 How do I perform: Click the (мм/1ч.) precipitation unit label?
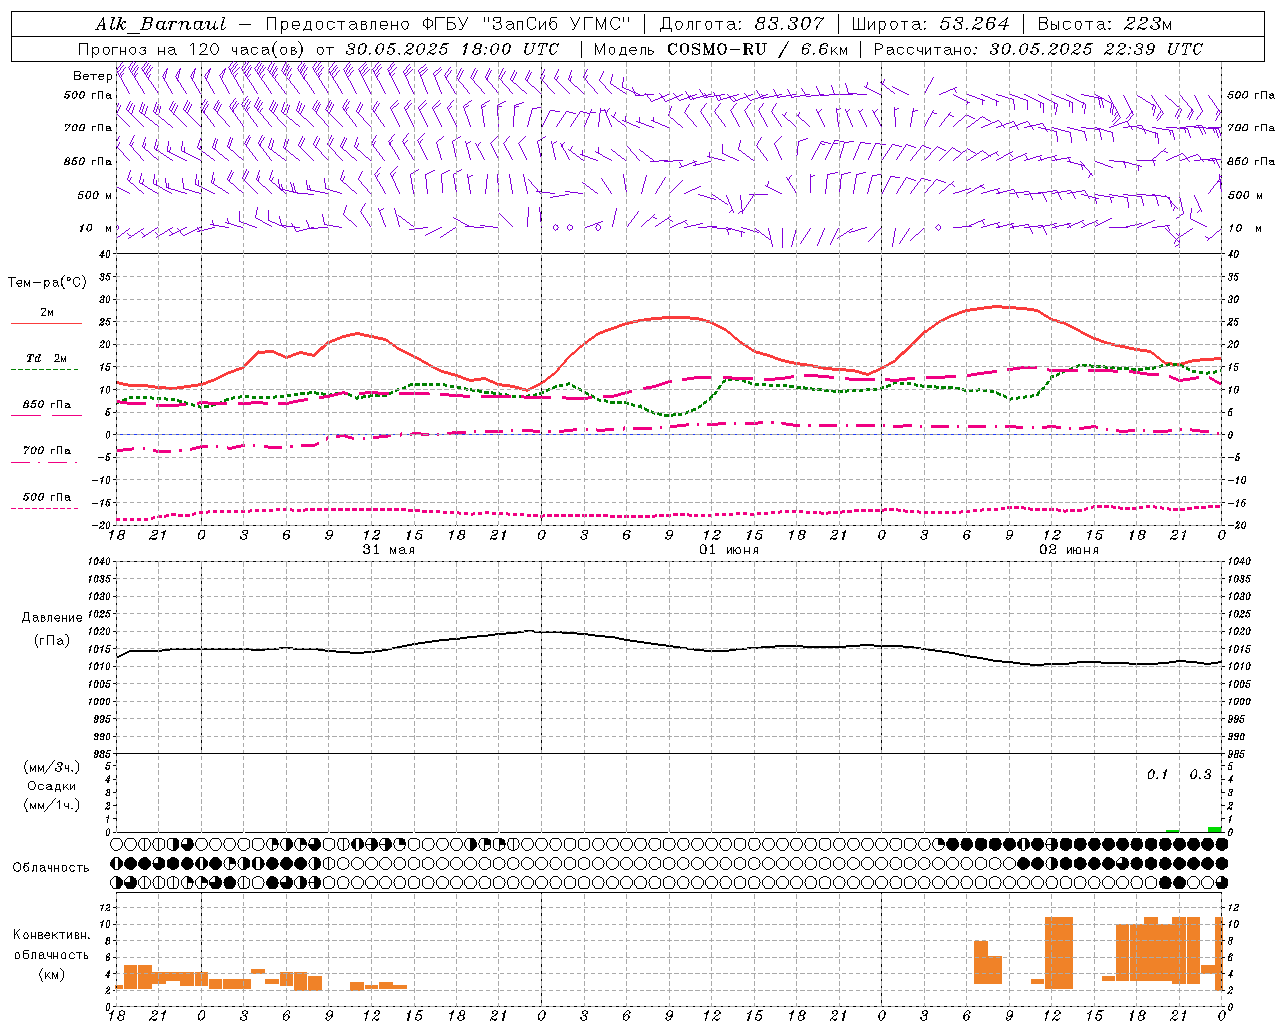tap(52, 805)
